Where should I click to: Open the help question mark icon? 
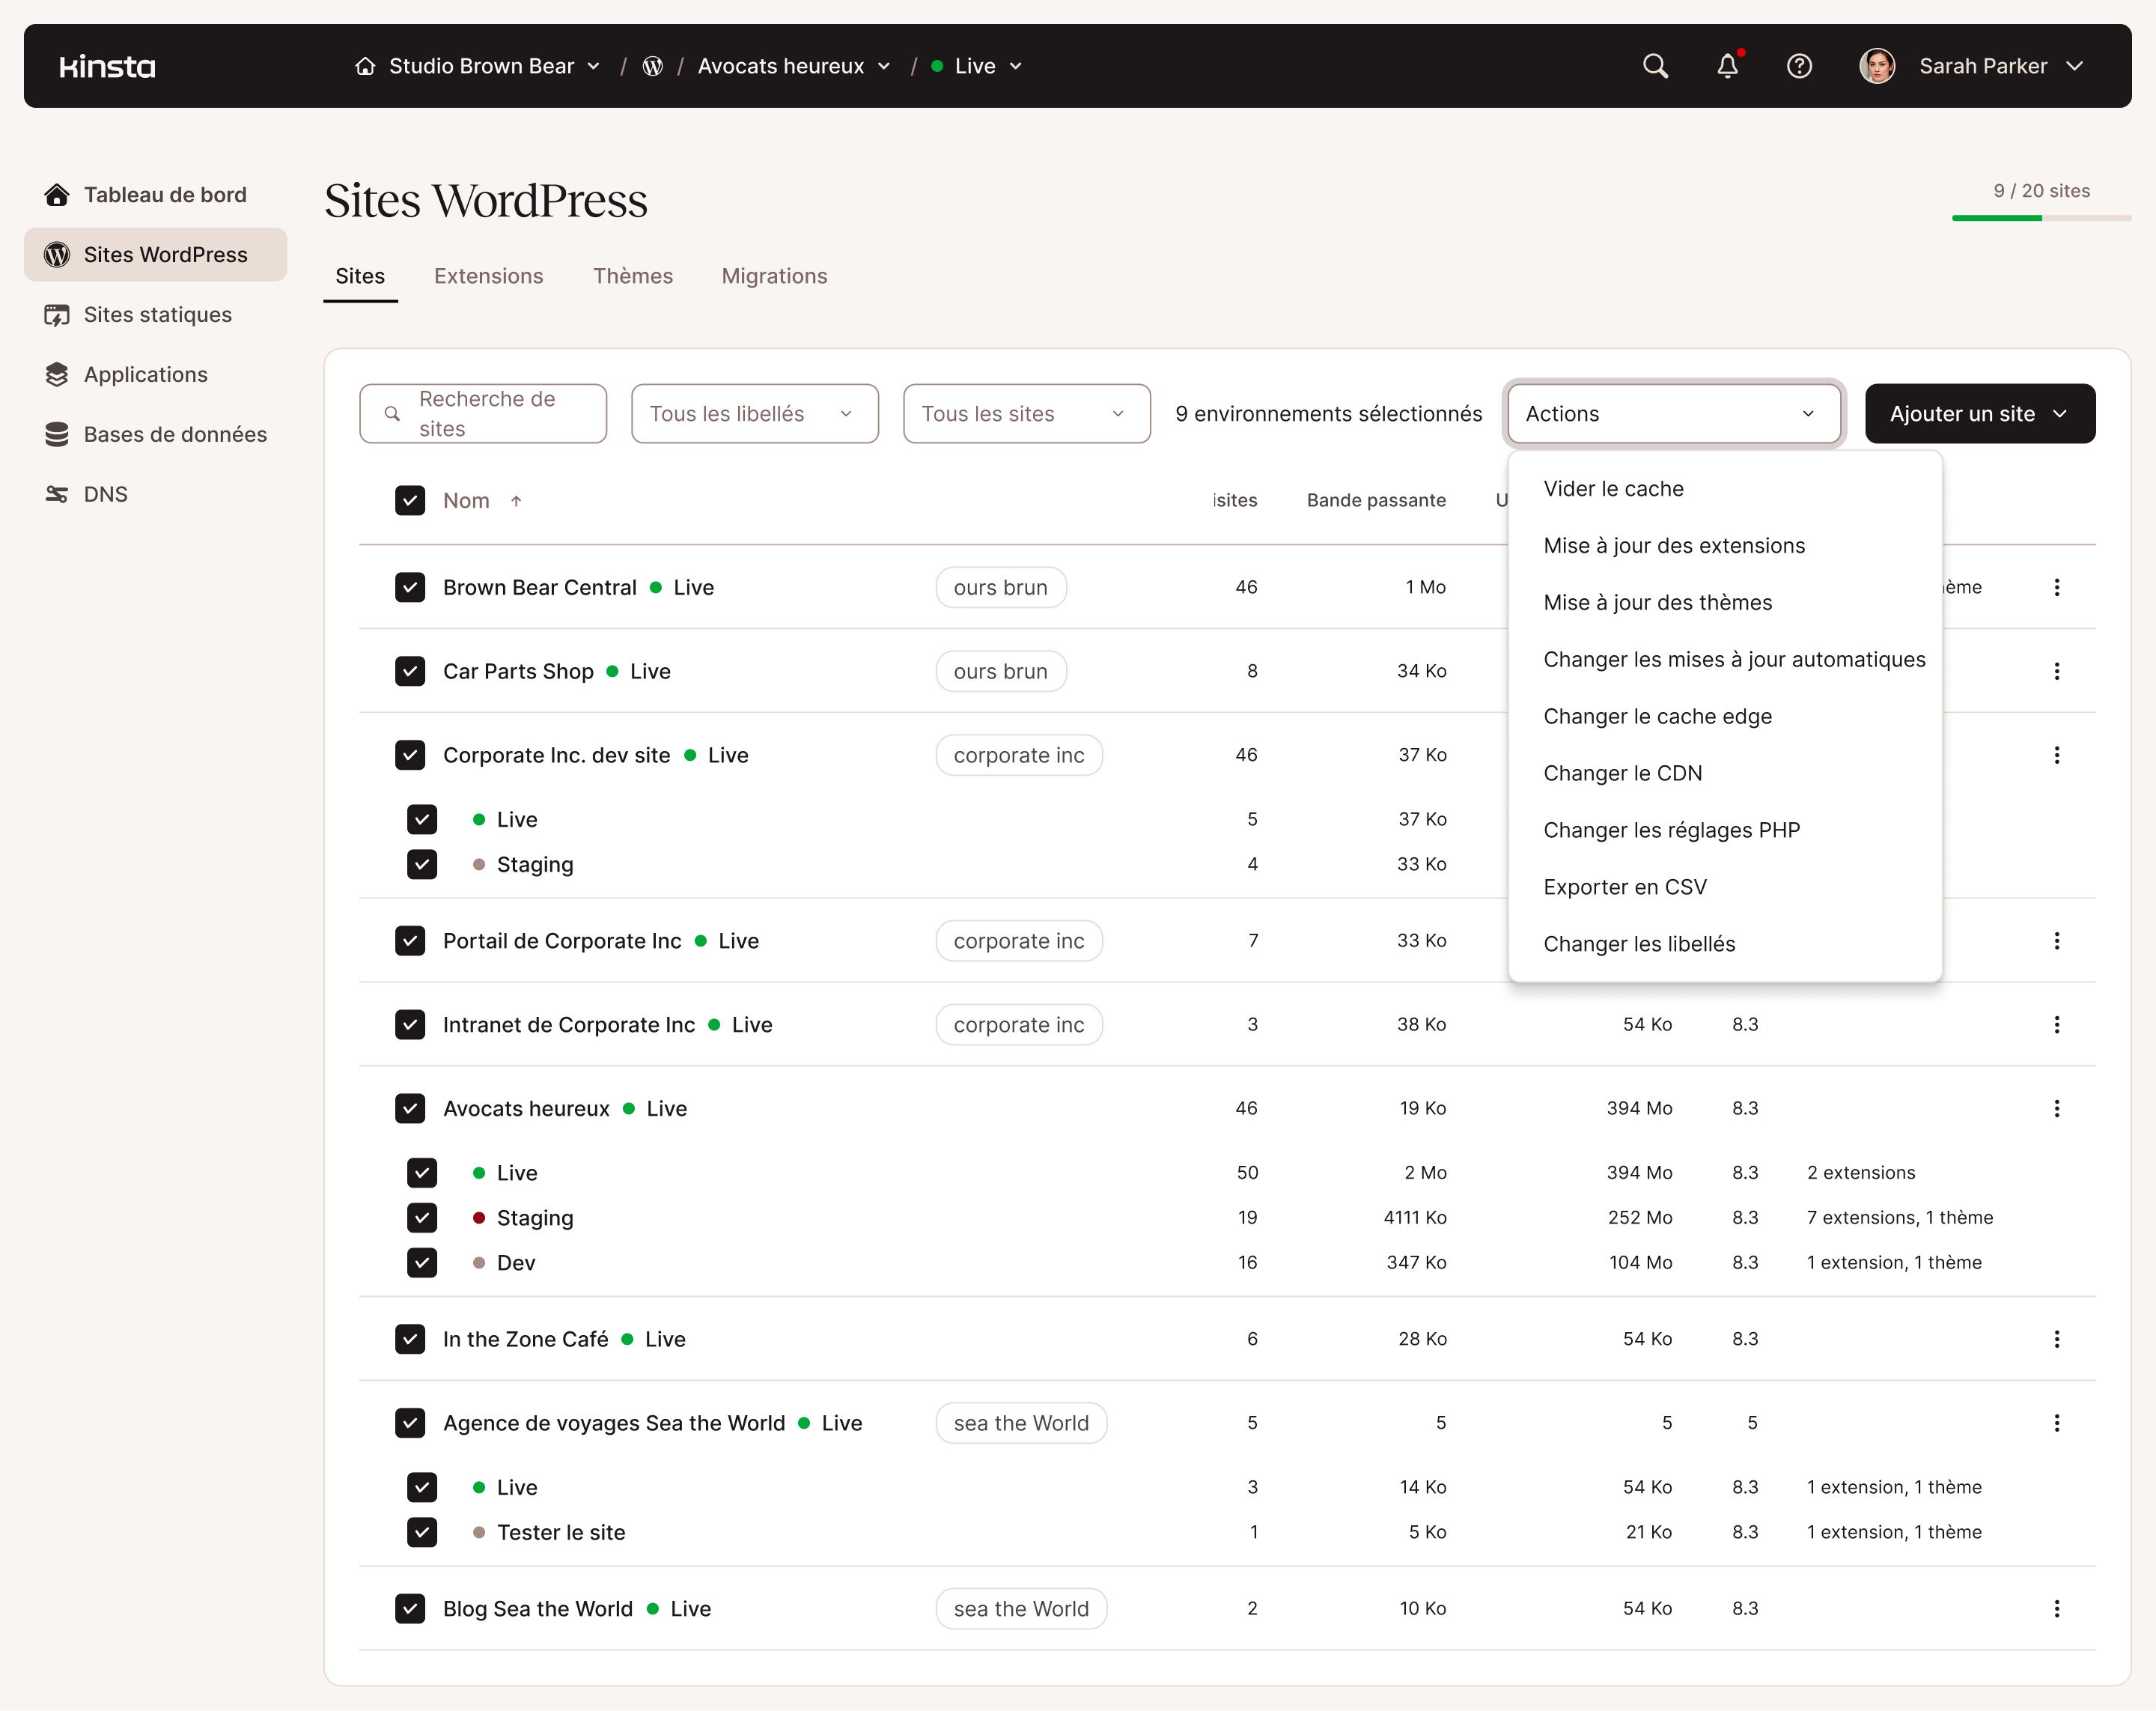pyautogui.click(x=1799, y=66)
